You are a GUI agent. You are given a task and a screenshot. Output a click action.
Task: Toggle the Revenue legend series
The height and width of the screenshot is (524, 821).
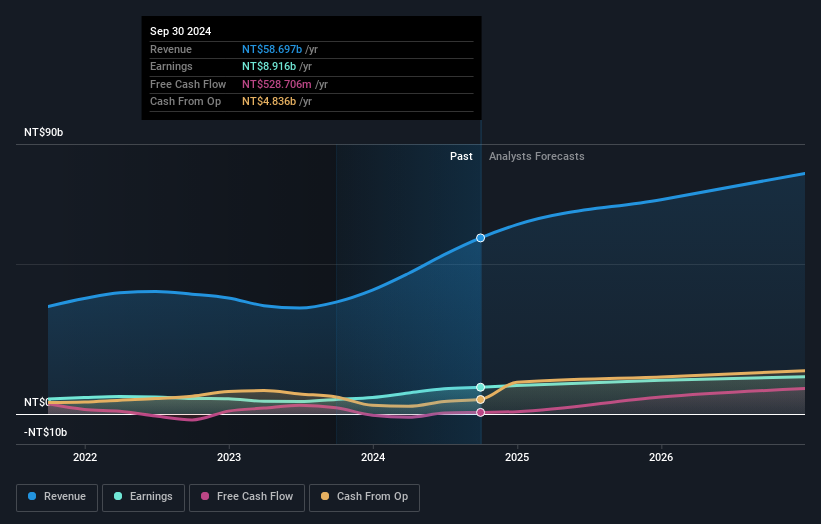(x=57, y=497)
